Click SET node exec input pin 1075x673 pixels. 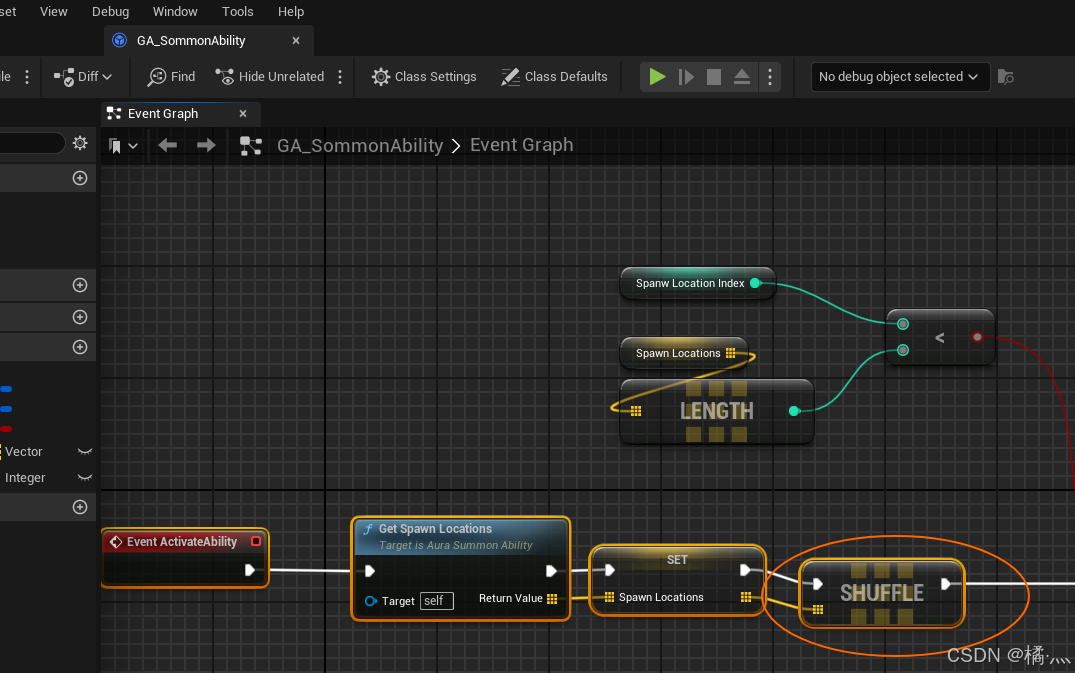[x=609, y=570]
